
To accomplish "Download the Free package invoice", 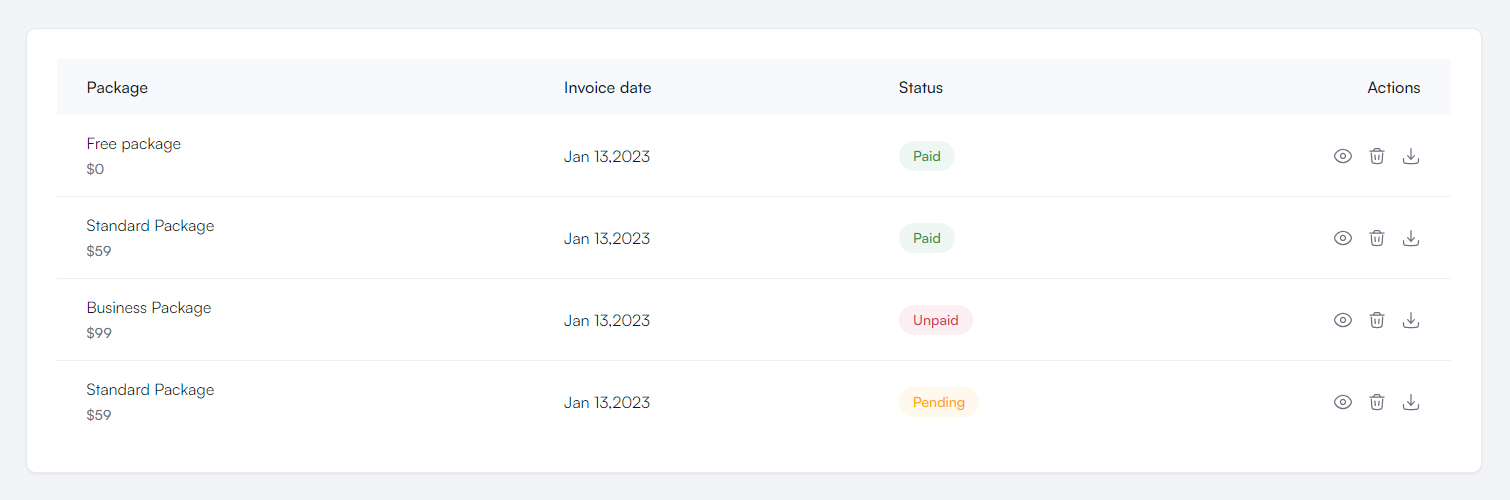I will [1411, 156].
